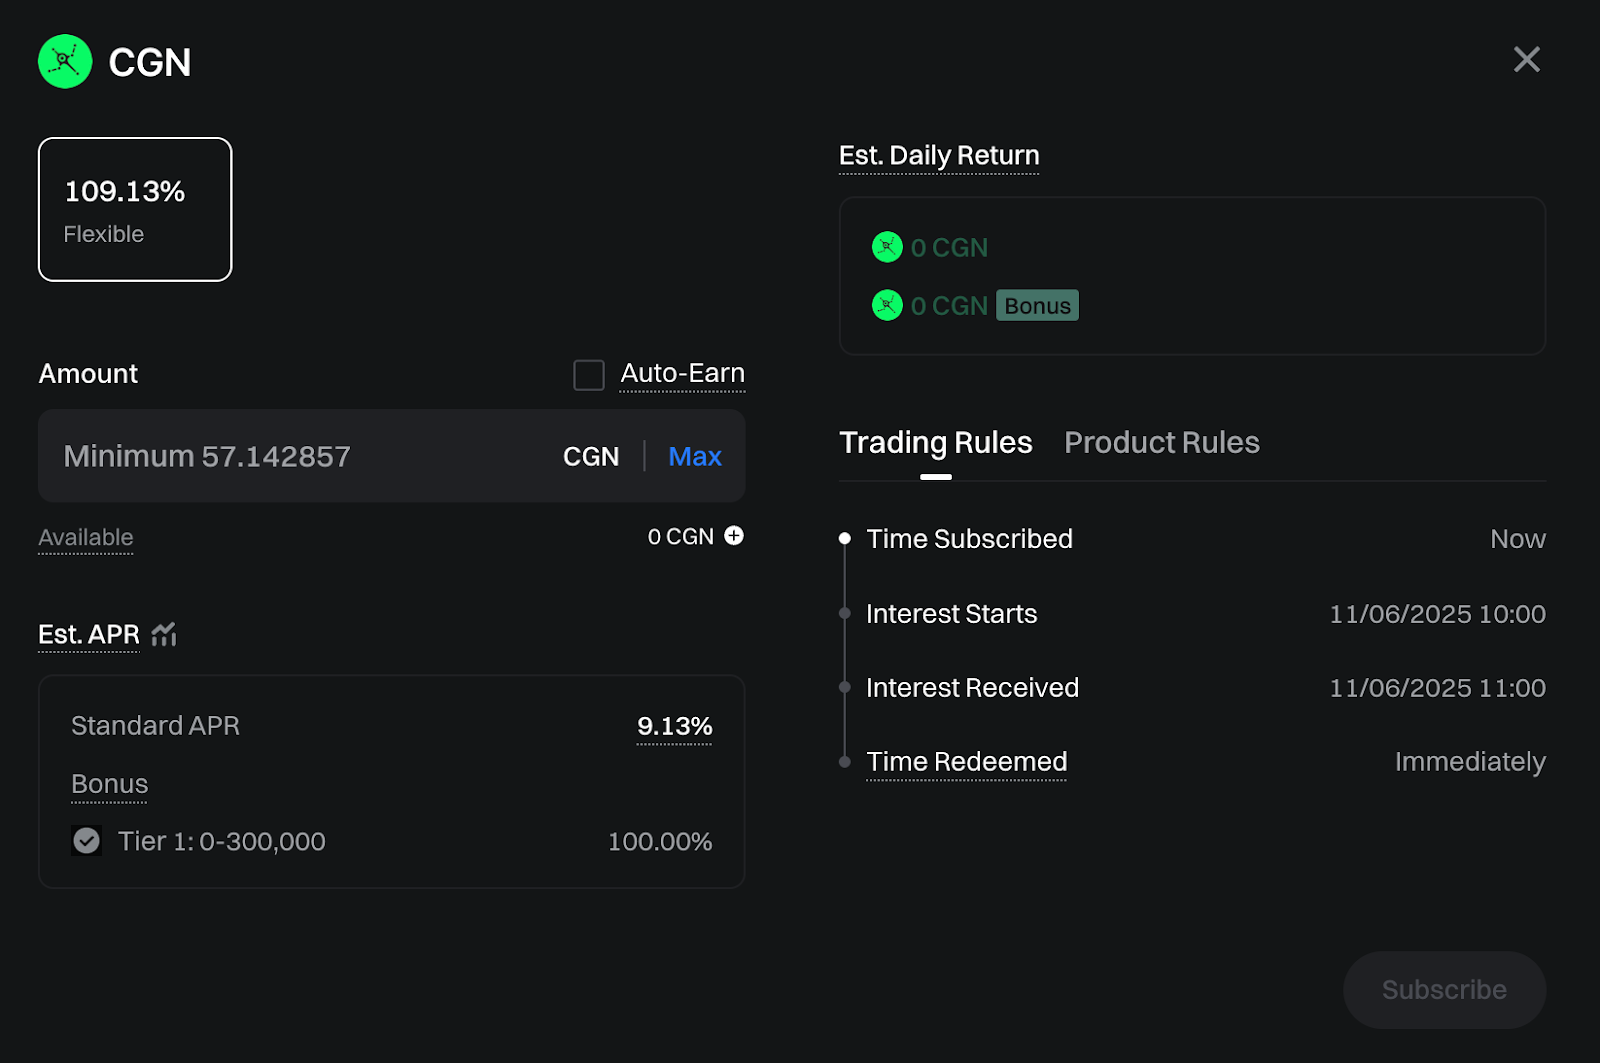This screenshot has width=1600, height=1063.
Task: Click the CGN coin icon in daily return
Action: 887,247
